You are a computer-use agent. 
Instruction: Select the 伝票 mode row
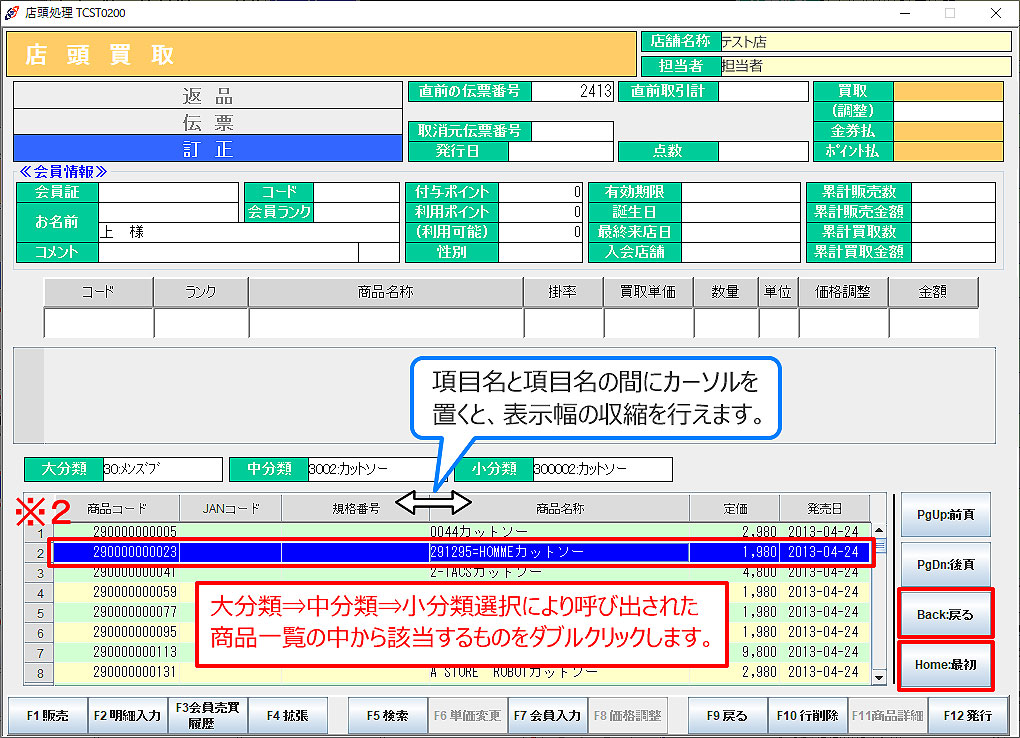[207, 122]
